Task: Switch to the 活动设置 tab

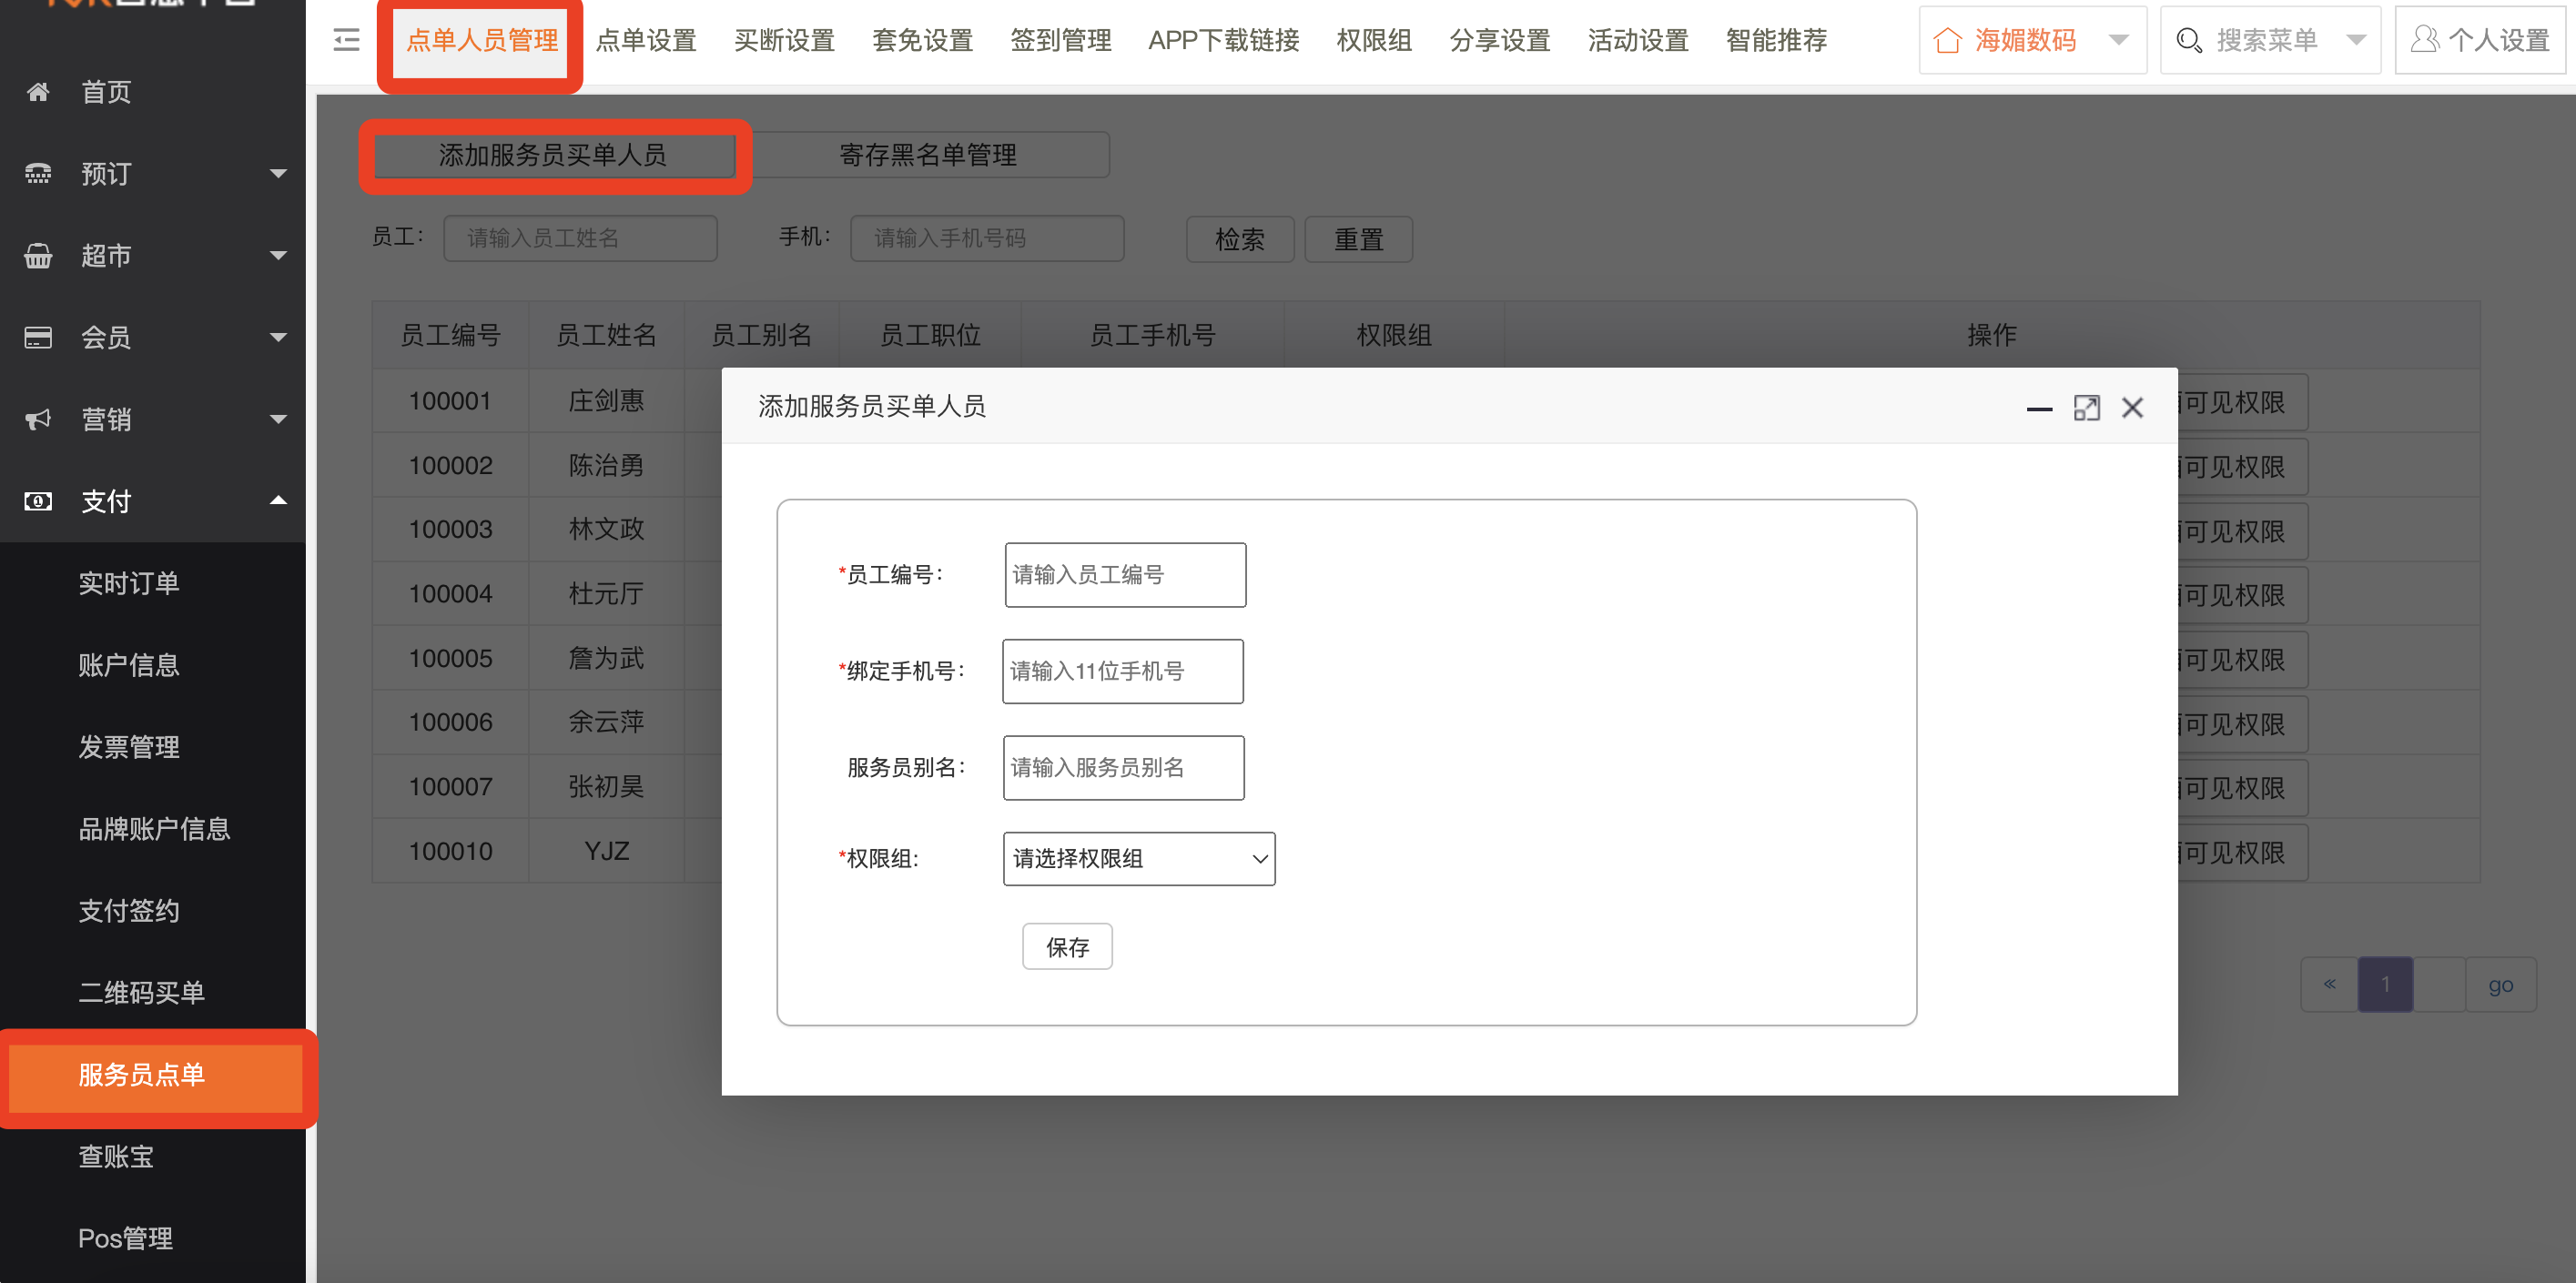Action: (1637, 40)
